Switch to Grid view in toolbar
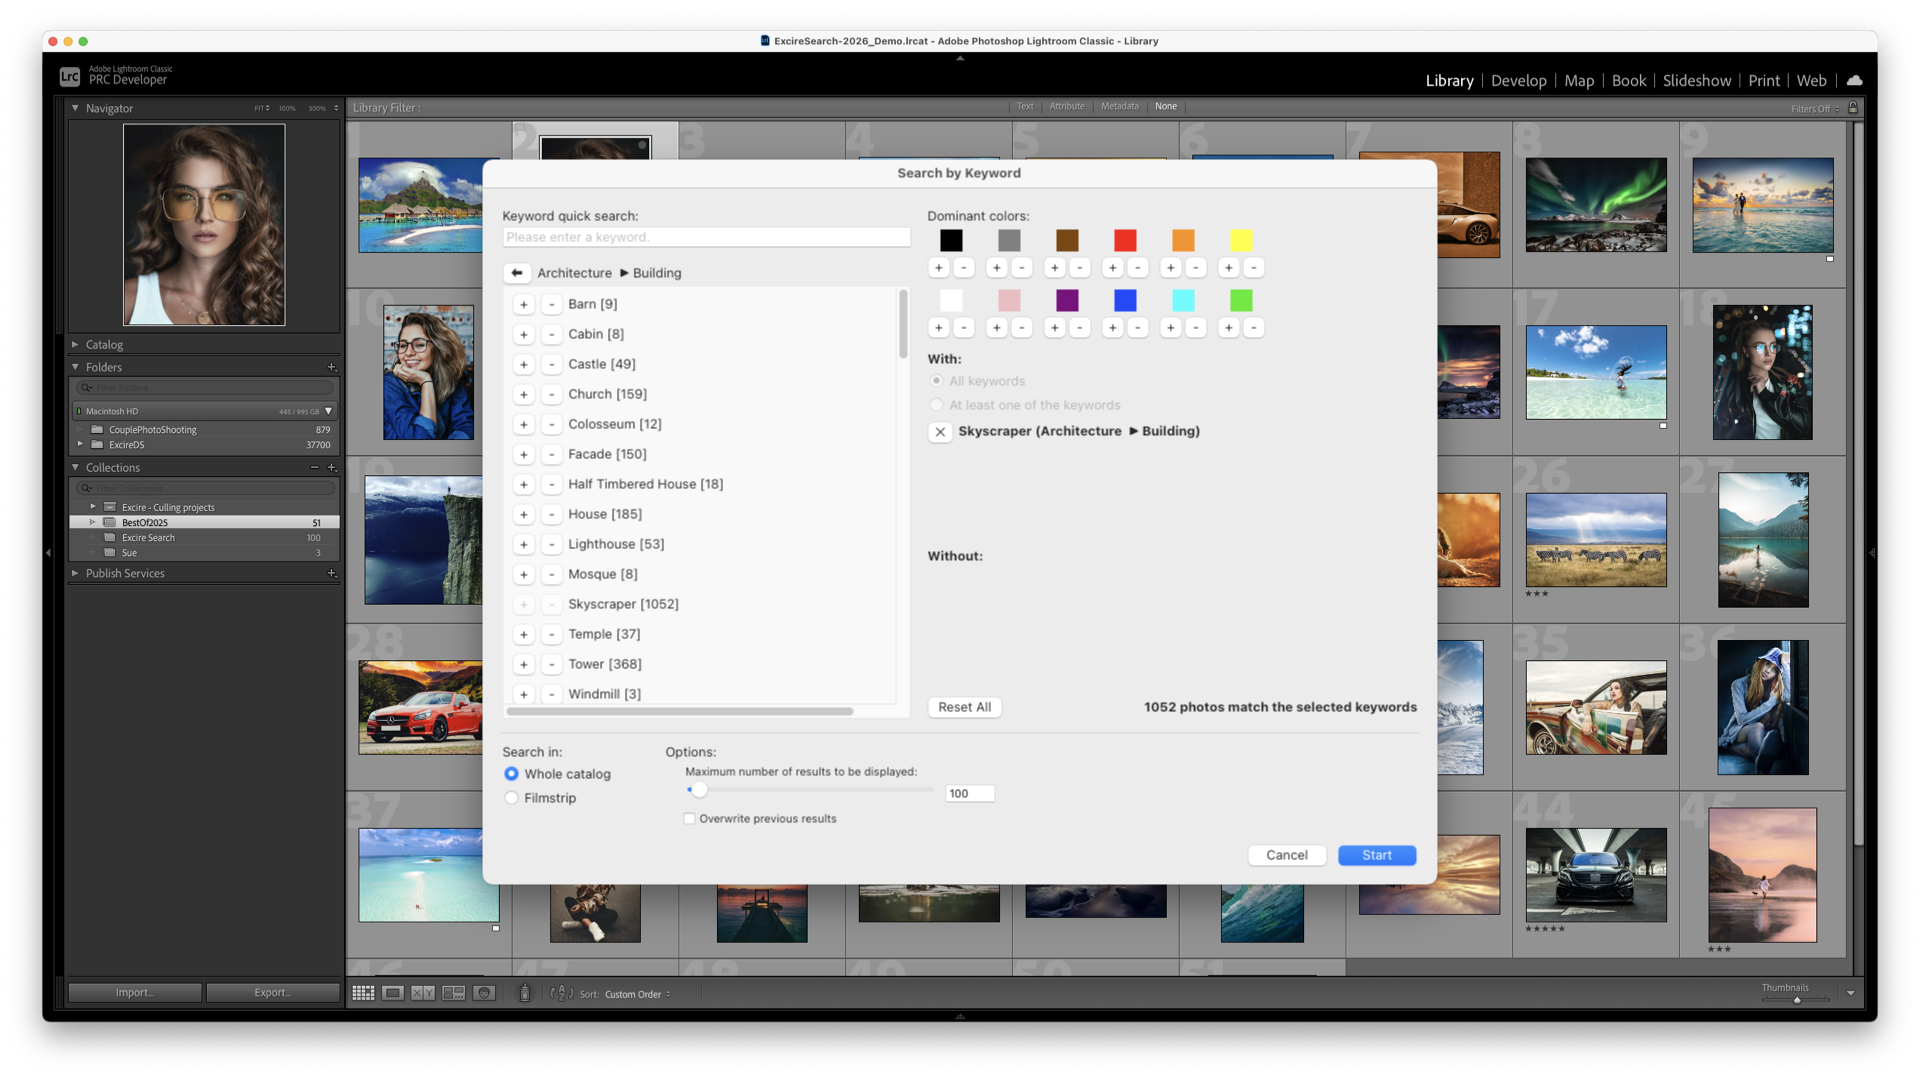 tap(363, 993)
